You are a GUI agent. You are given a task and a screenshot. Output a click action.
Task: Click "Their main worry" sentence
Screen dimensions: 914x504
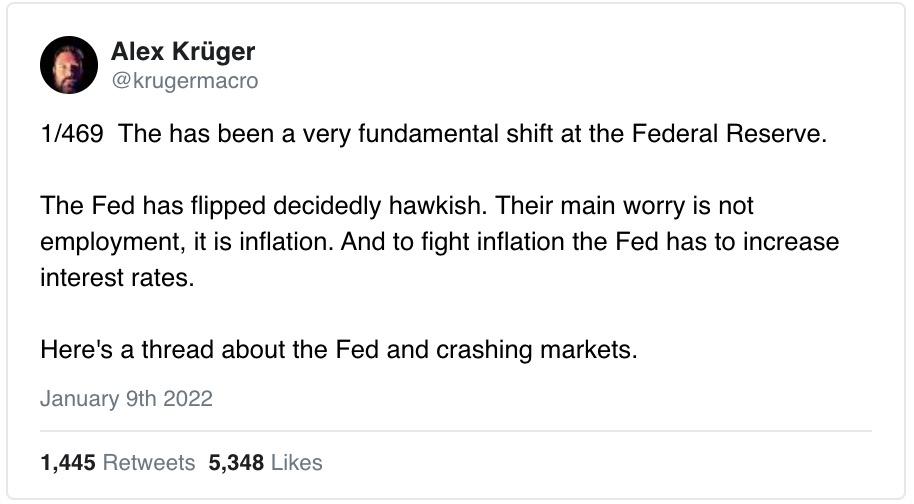(x=575, y=207)
